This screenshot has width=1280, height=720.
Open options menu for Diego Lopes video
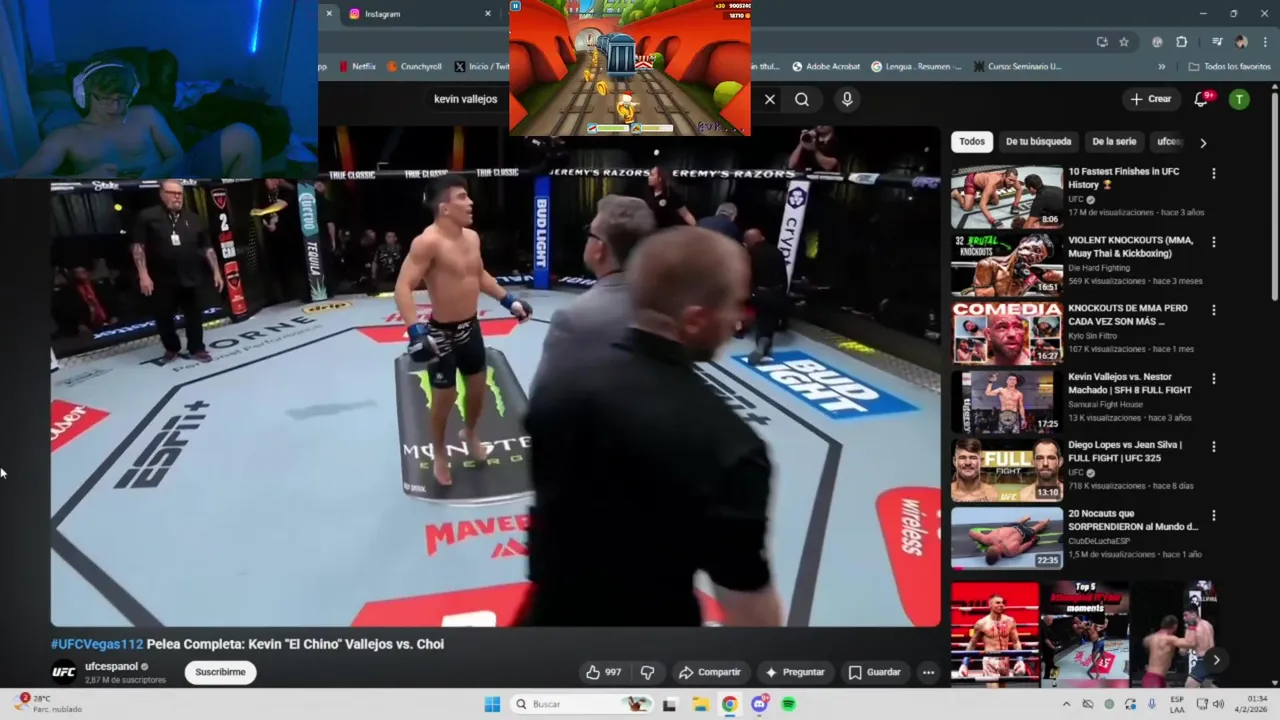click(1214, 447)
